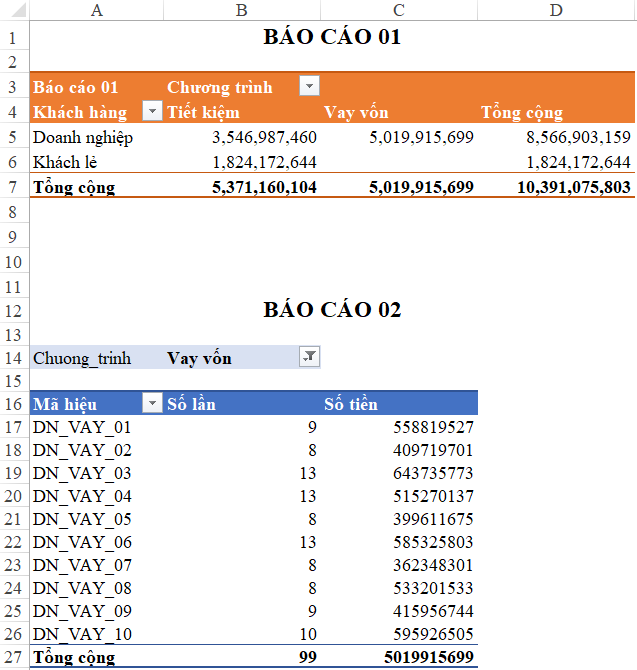Click amount 515270137
Viewport: 637px width, 670px height.
click(x=433, y=496)
